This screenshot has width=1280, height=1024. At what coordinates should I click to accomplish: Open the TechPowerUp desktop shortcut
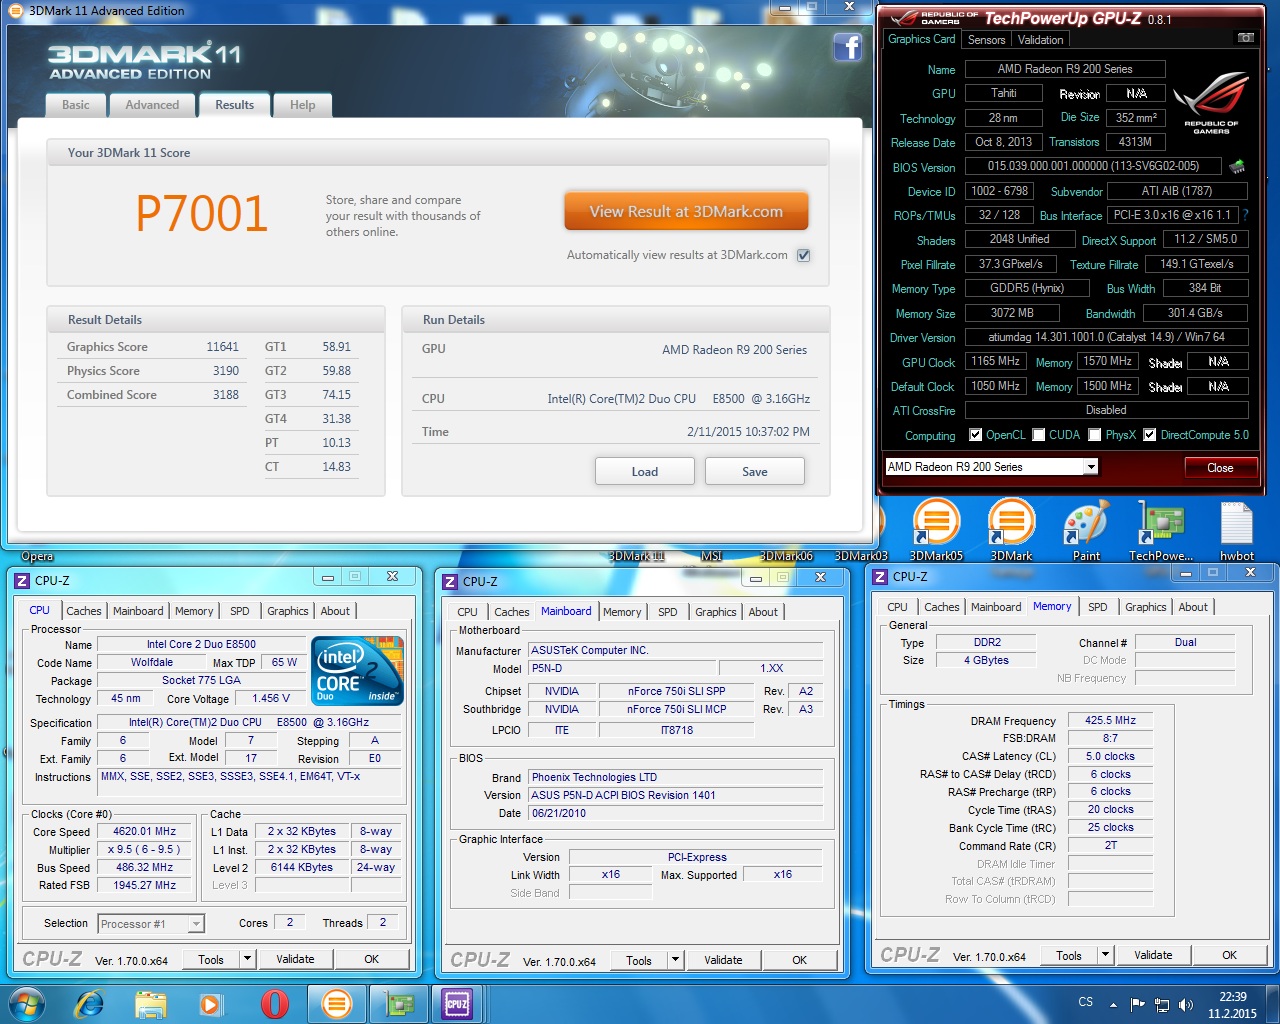tap(1161, 530)
